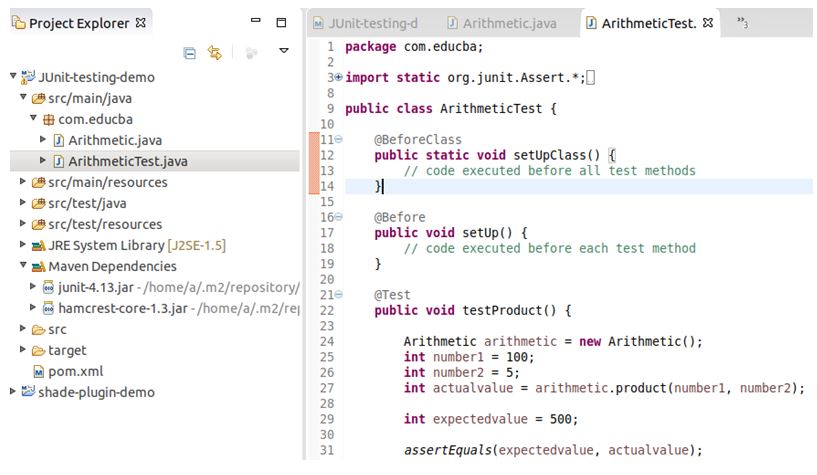Image resolution: width=817 pixels, height=475 pixels.
Task: Click the collapsed import placeholder box on line 3
Action: pyautogui.click(x=590, y=78)
